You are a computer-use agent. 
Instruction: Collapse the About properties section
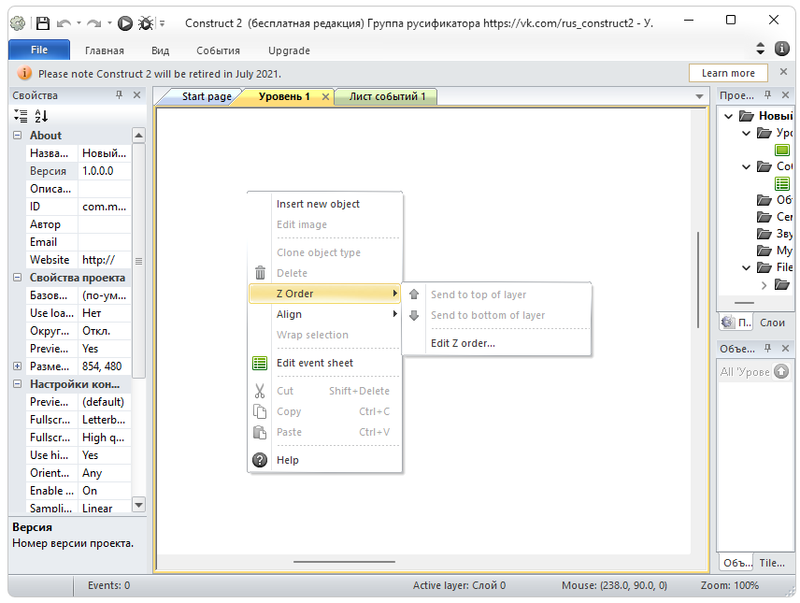[17, 135]
